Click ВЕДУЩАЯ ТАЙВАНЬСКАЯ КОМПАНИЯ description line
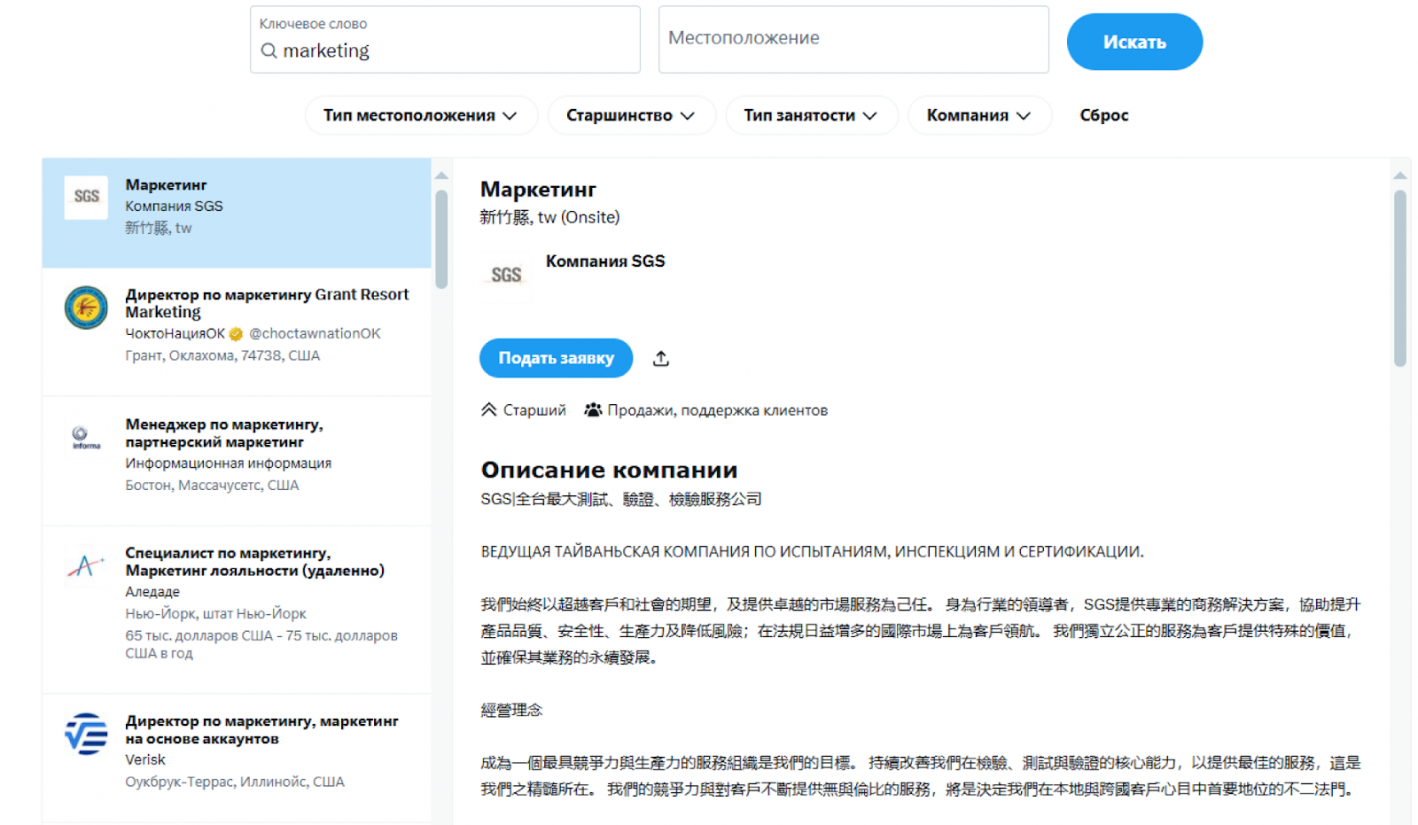Screen dimensions: 1418x825 [x=812, y=551]
